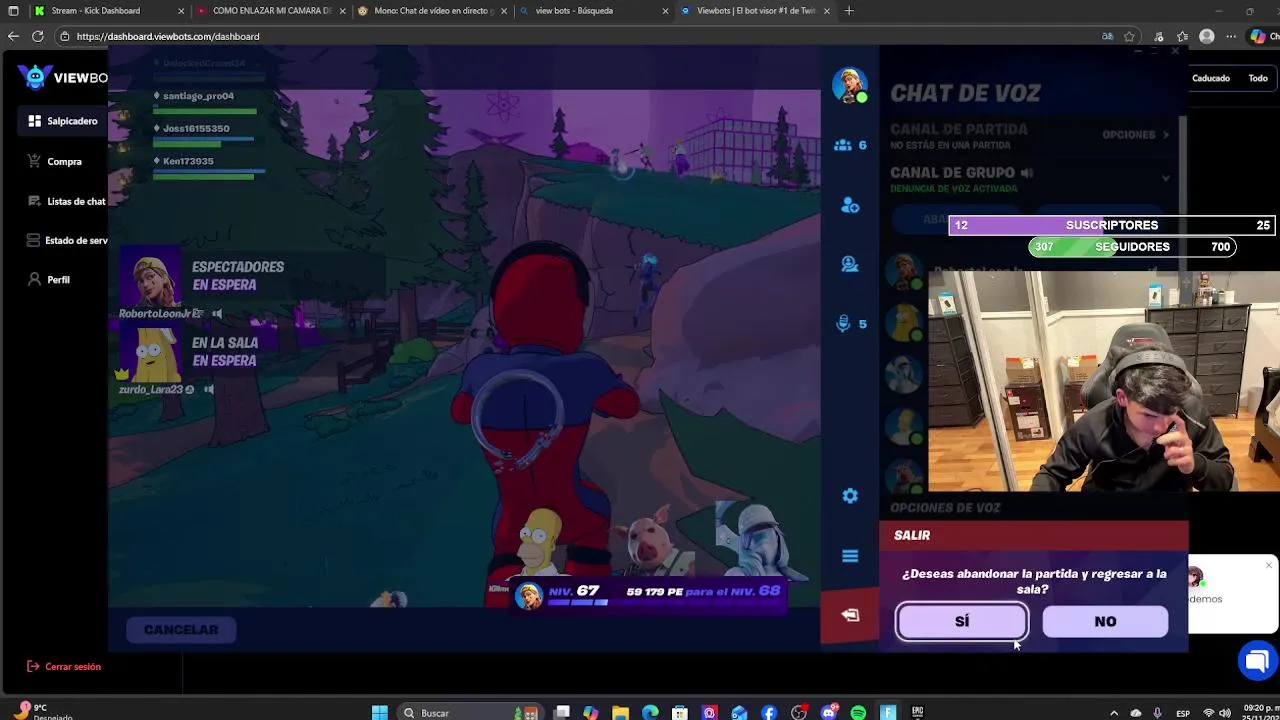Open the friends list icon showing 6
Viewport: 1280px width, 720px height.
(x=849, y=145)
